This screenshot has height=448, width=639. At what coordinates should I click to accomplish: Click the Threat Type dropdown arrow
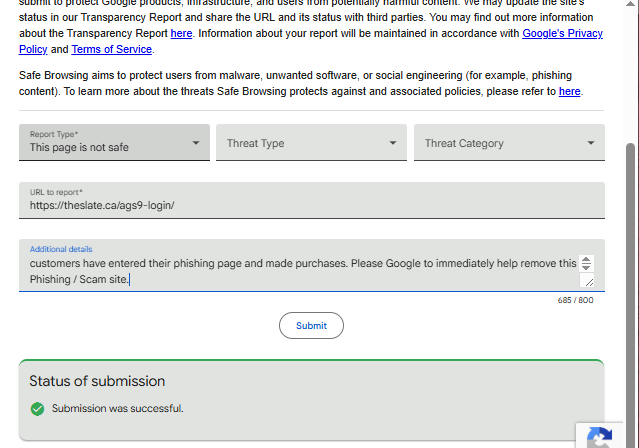click(x=393, y=143)
